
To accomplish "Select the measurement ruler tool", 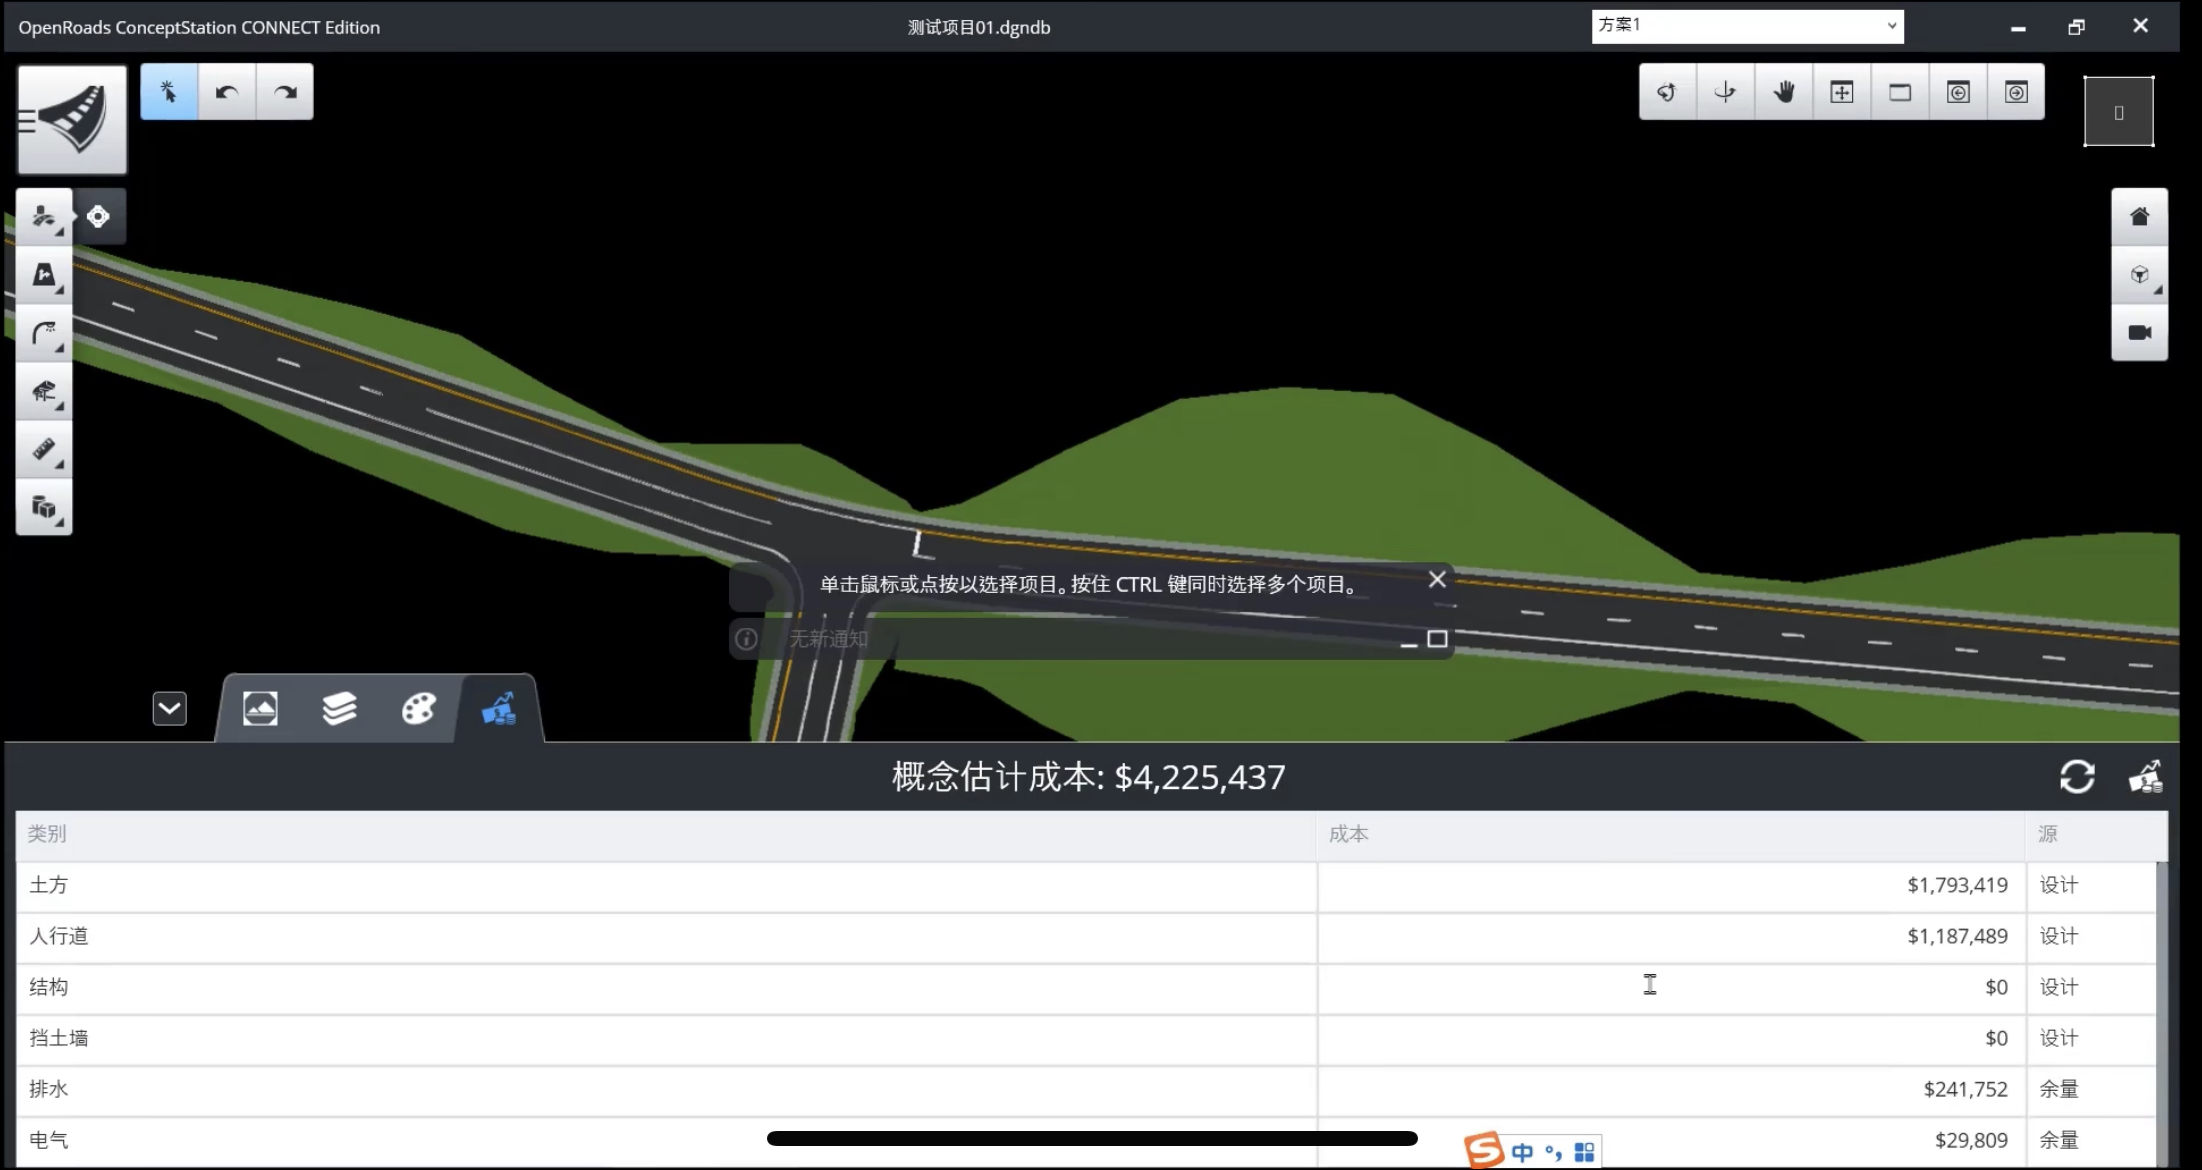I will 44,450.
